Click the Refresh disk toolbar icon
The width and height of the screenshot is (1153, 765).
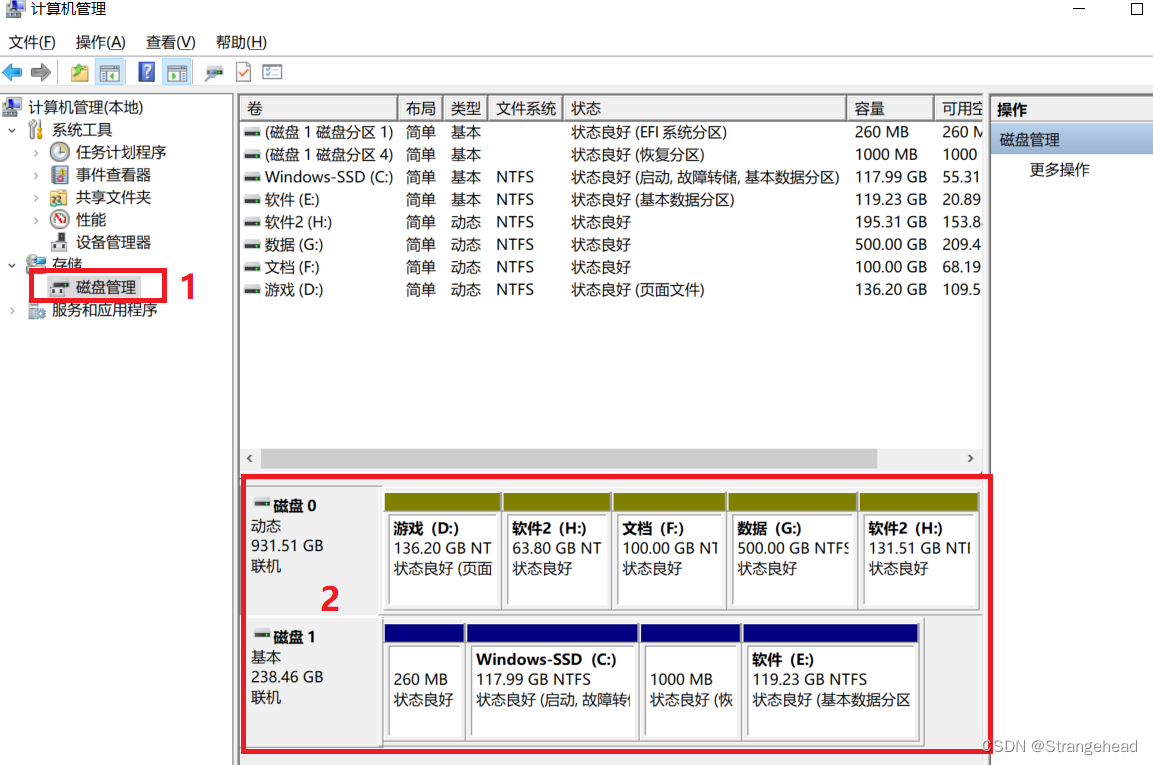214,72
